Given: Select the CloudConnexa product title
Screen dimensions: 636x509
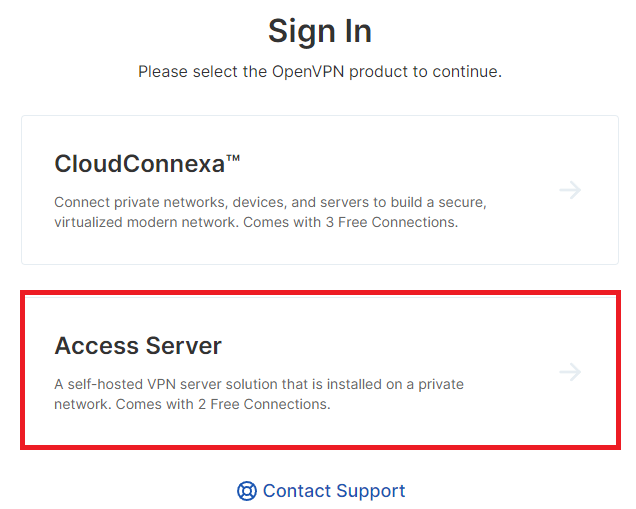Looking at the screenshot, I should (142, 163).
